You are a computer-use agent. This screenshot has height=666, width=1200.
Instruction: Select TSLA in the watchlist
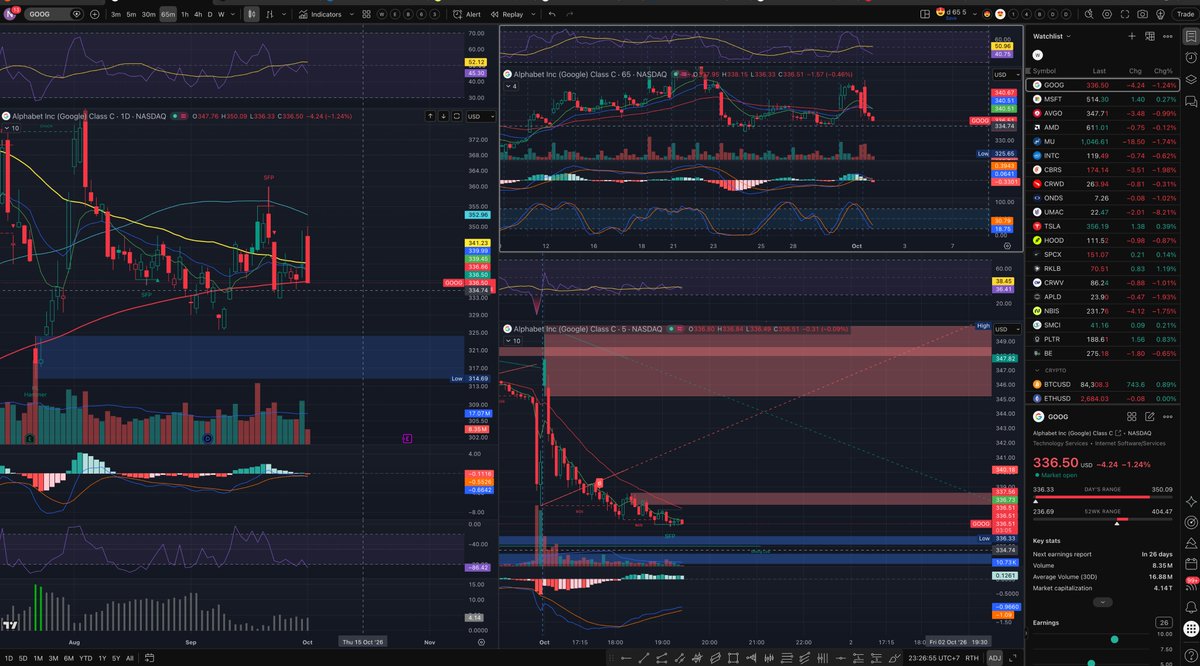(x=1101, y=227)
